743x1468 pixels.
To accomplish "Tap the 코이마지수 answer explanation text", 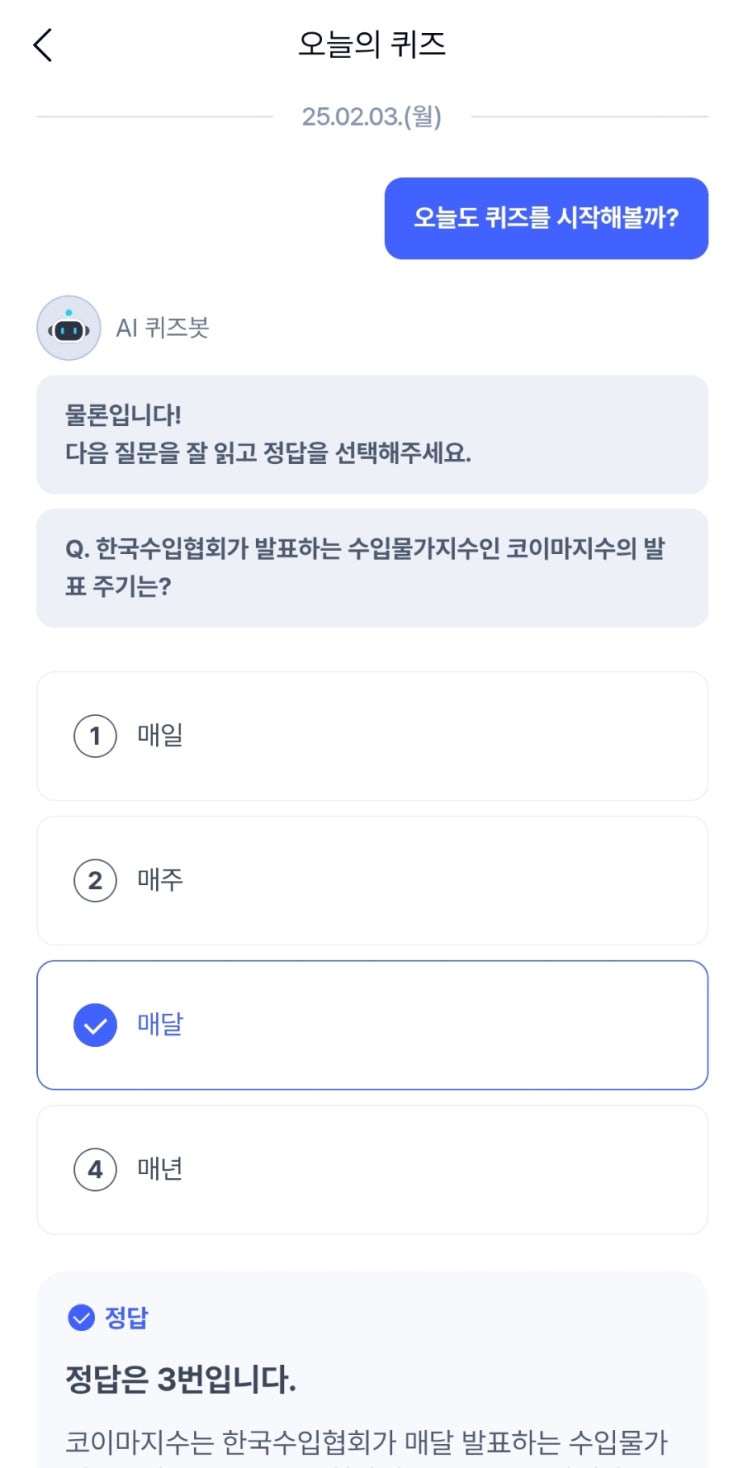I will pos(367,1443).
